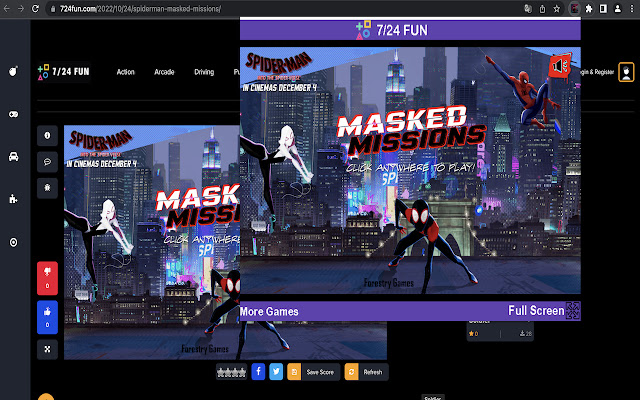Rate the game using the star rating
640x400 pixels.
pyautogui.click(x=231, y=372)
